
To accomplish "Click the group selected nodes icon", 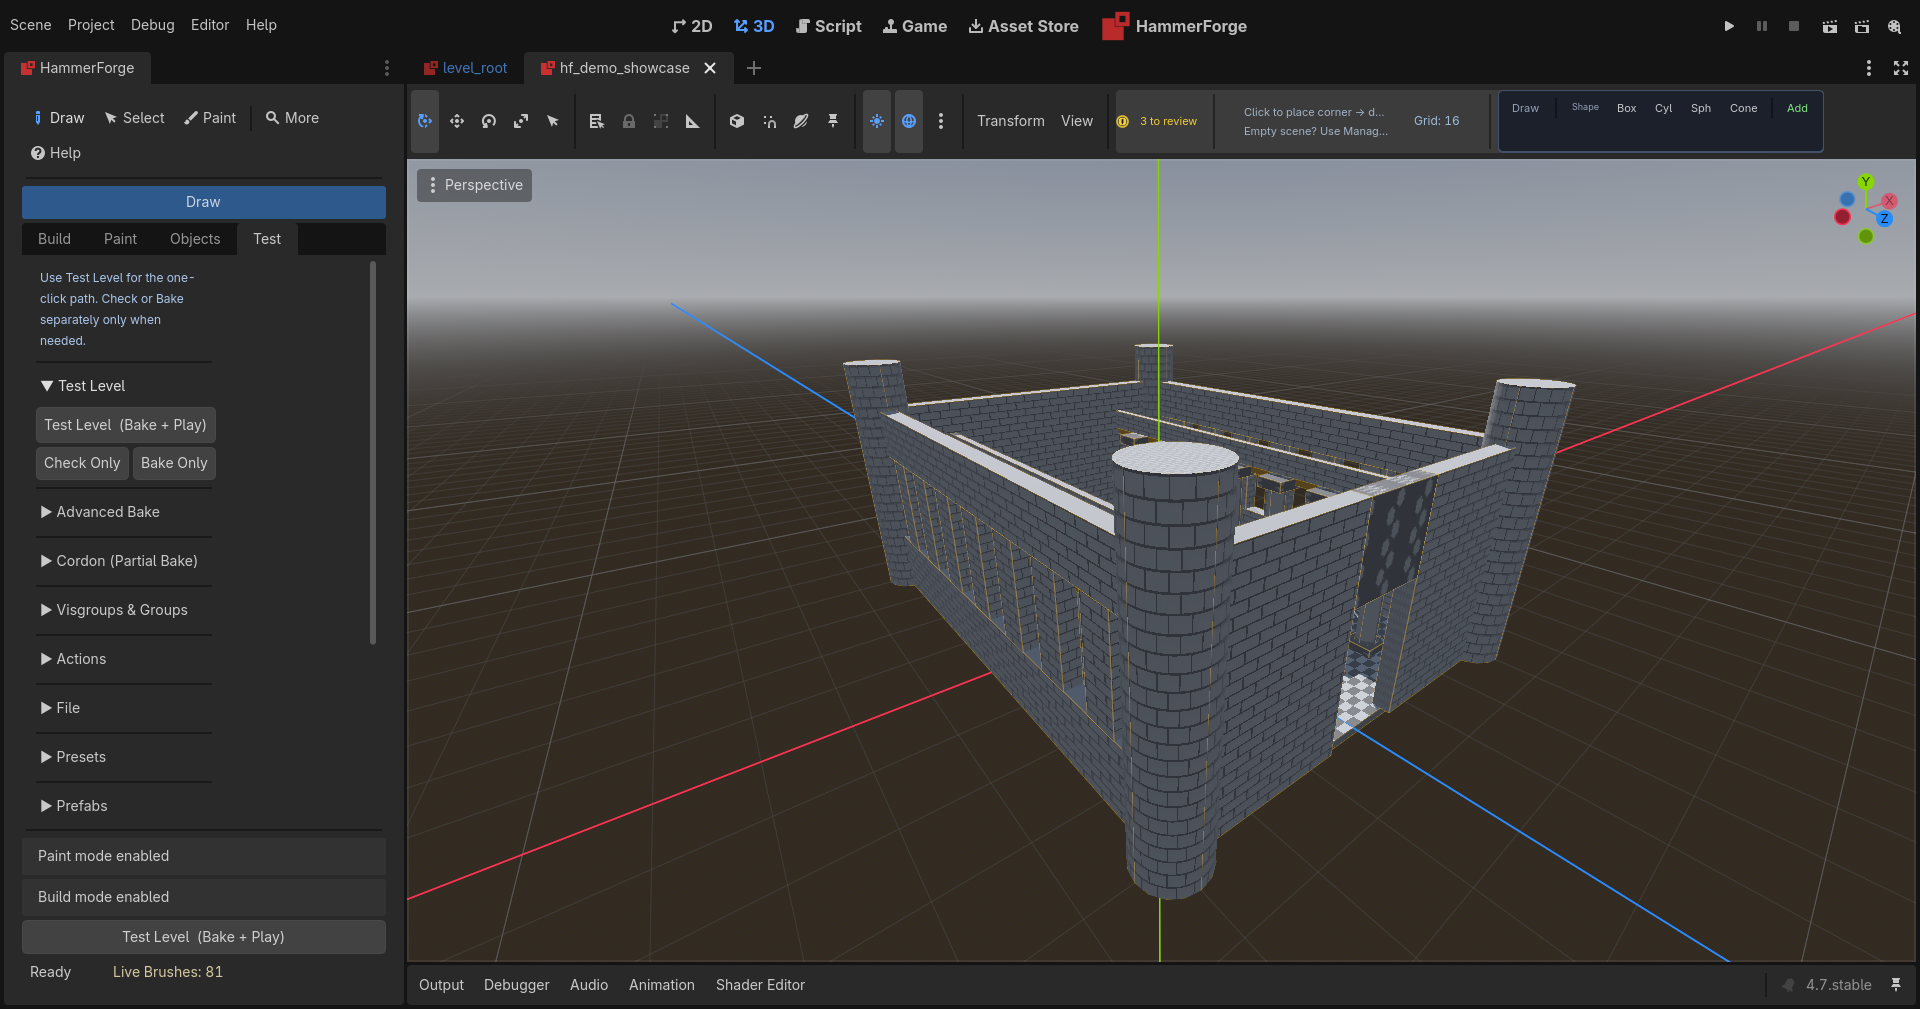I will (x=661, y=121).
